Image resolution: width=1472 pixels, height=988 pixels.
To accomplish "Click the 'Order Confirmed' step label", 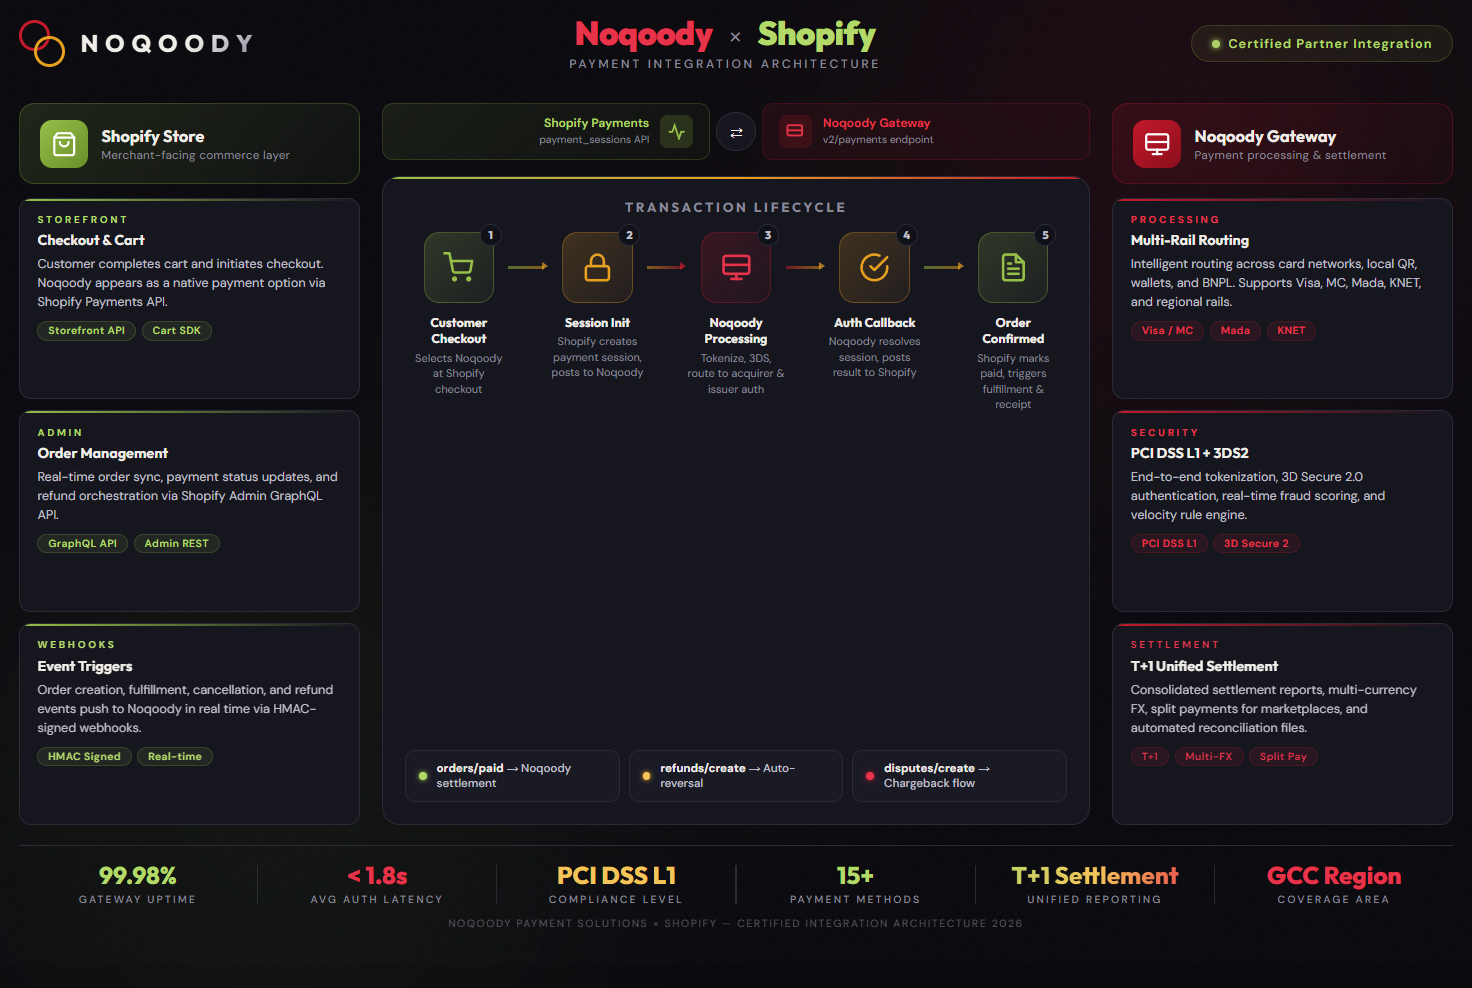I will click(1013, 331).
